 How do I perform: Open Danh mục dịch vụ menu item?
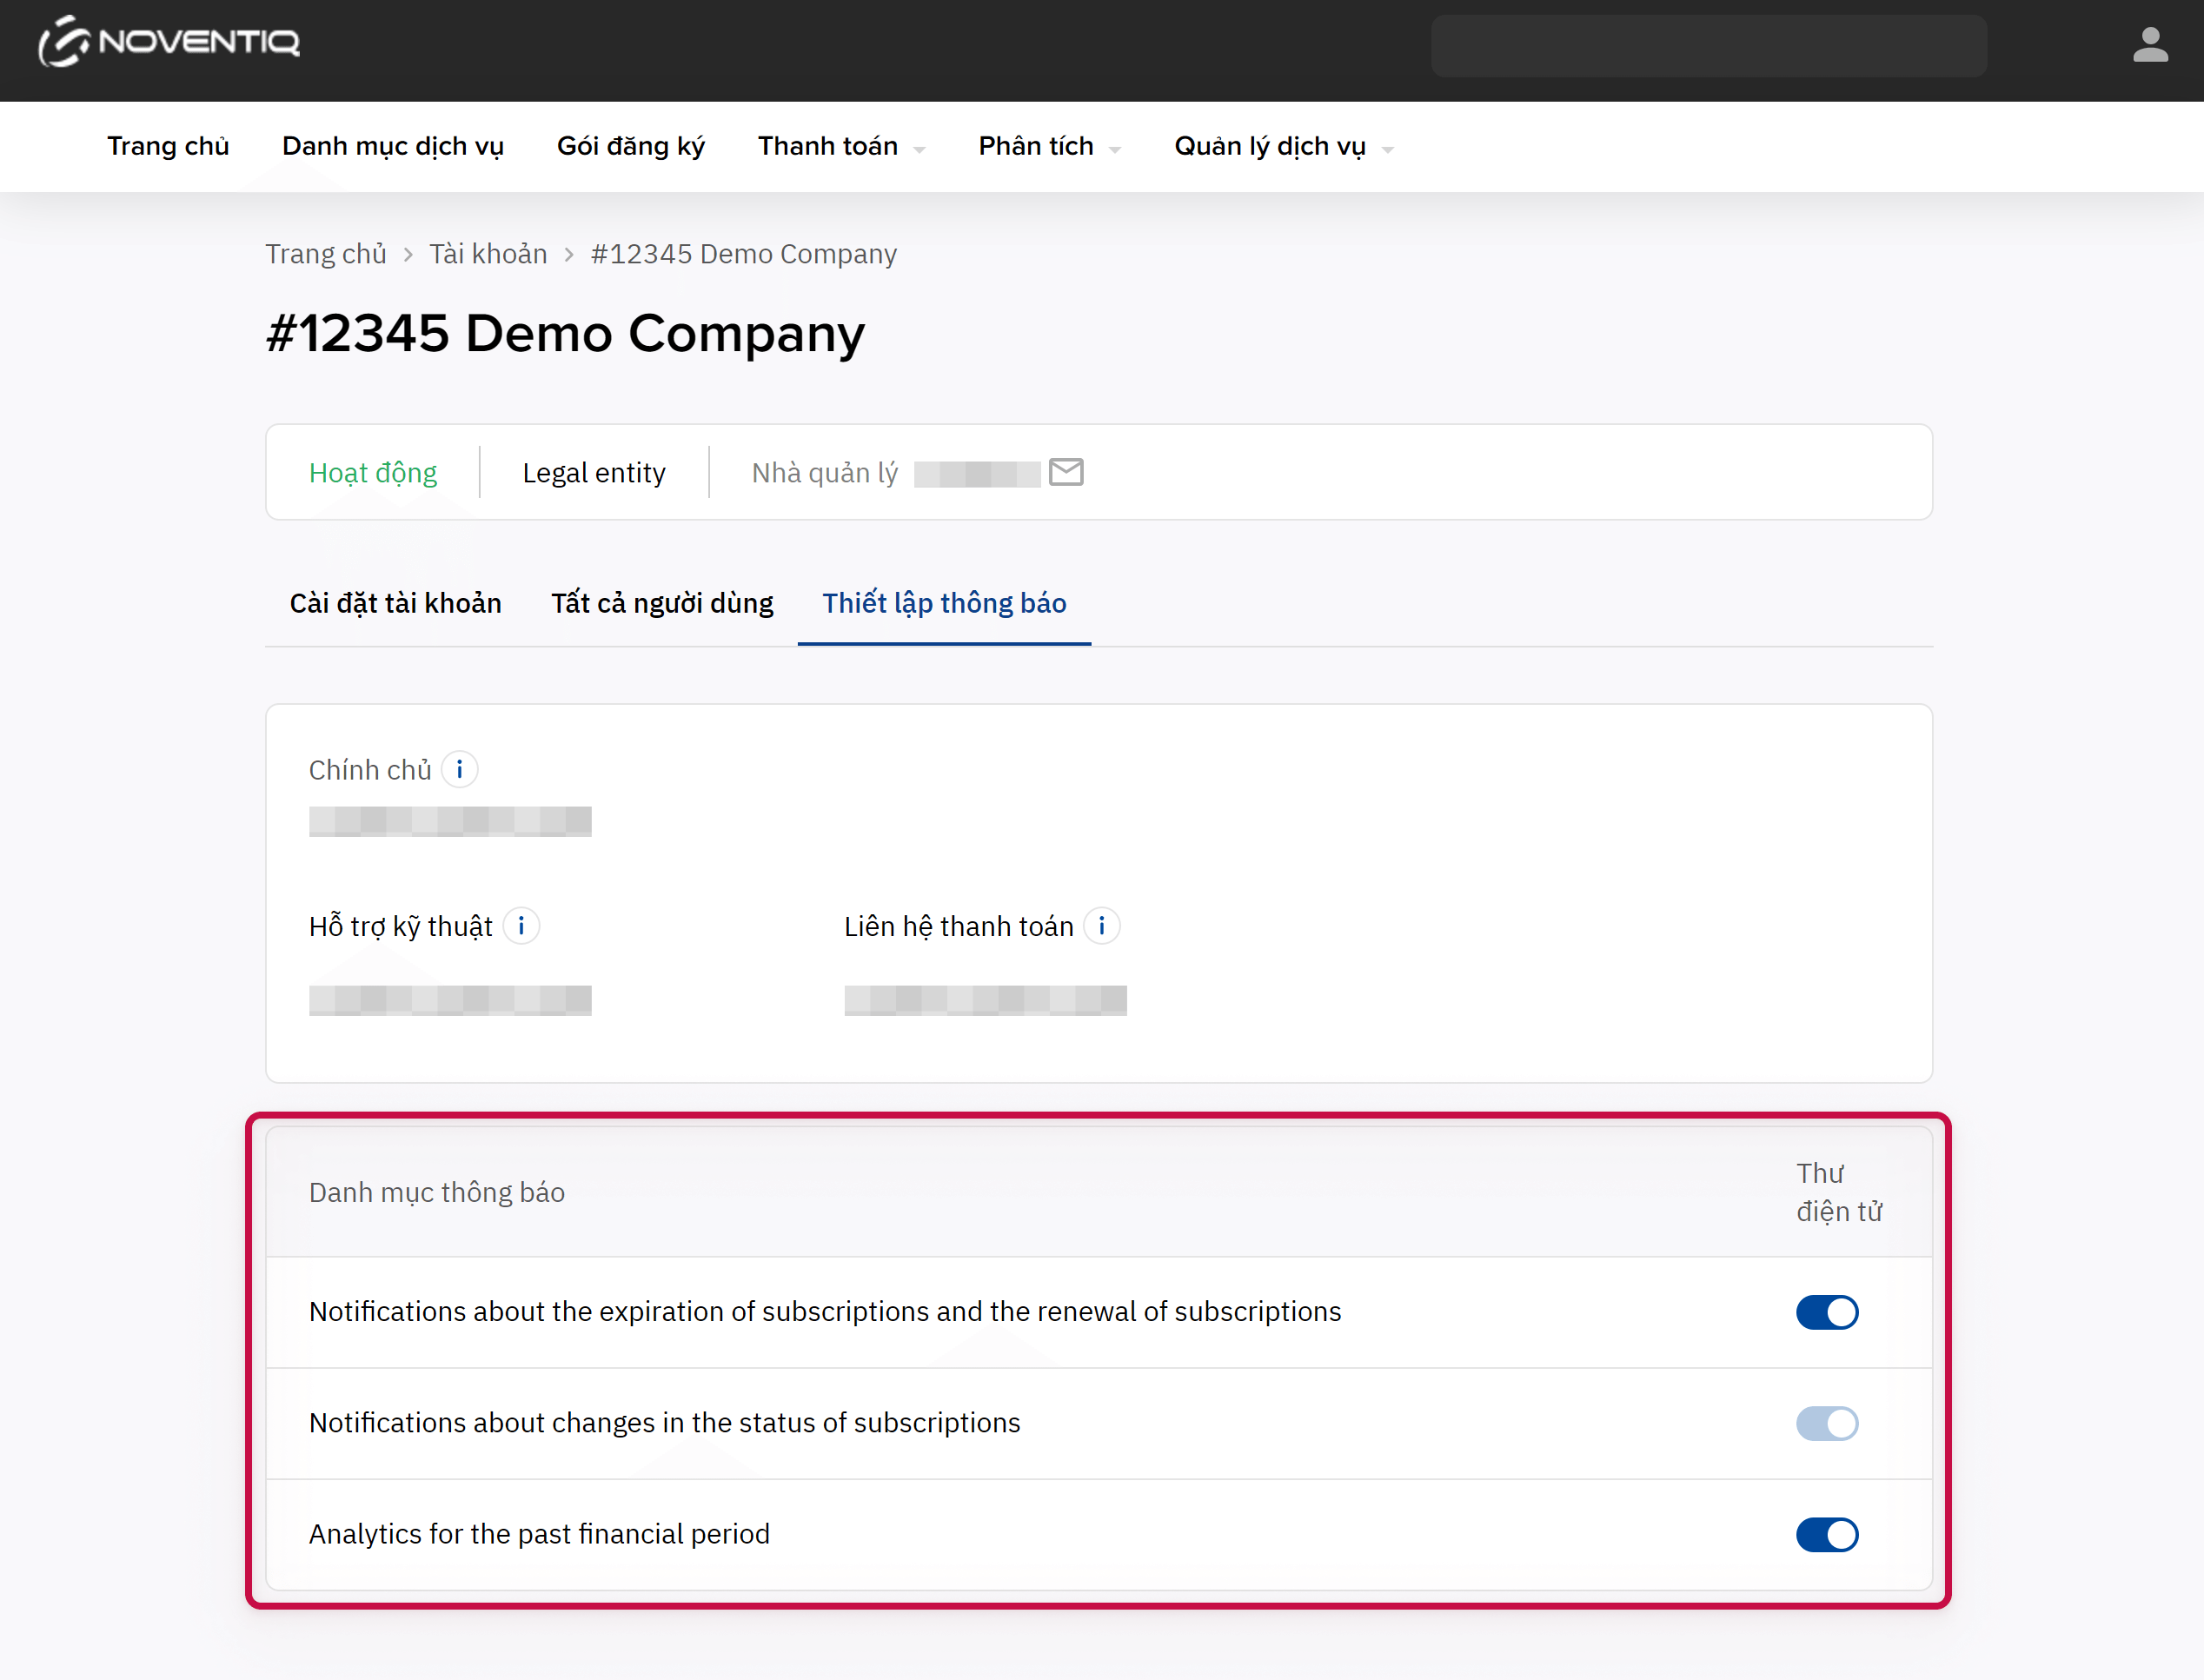pos(393,147)
